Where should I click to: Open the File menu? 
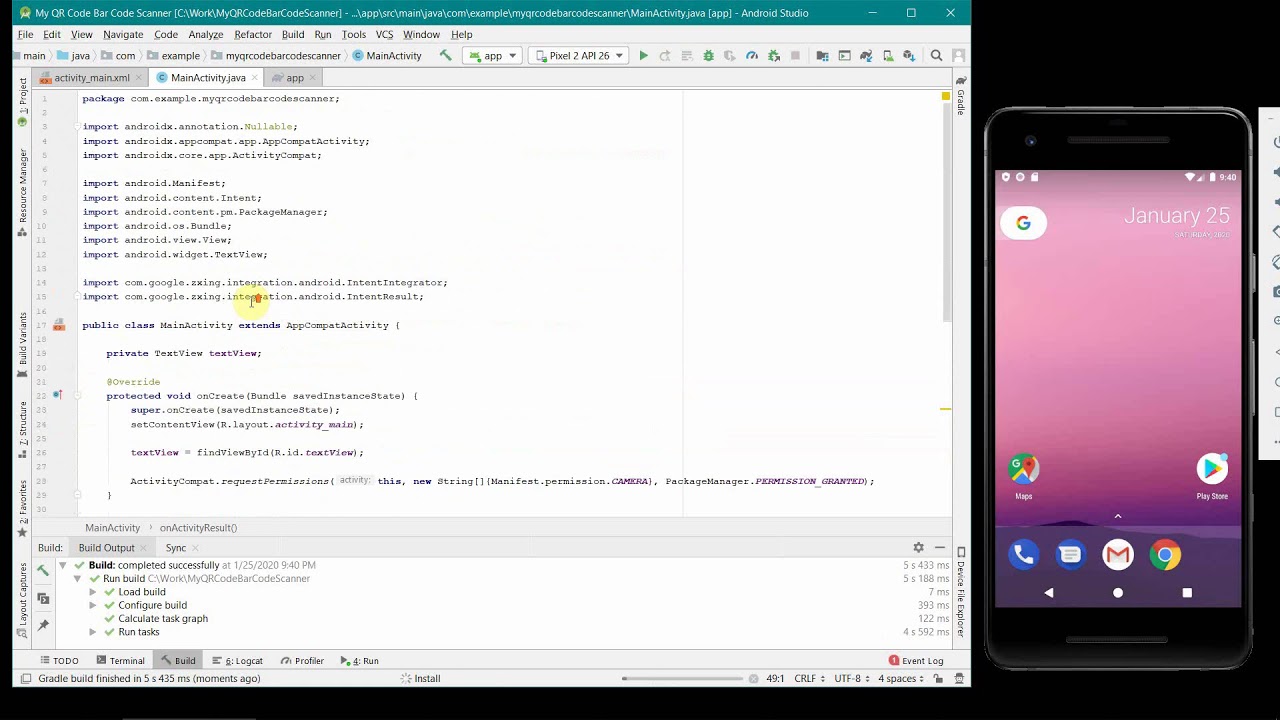point(25,34)
